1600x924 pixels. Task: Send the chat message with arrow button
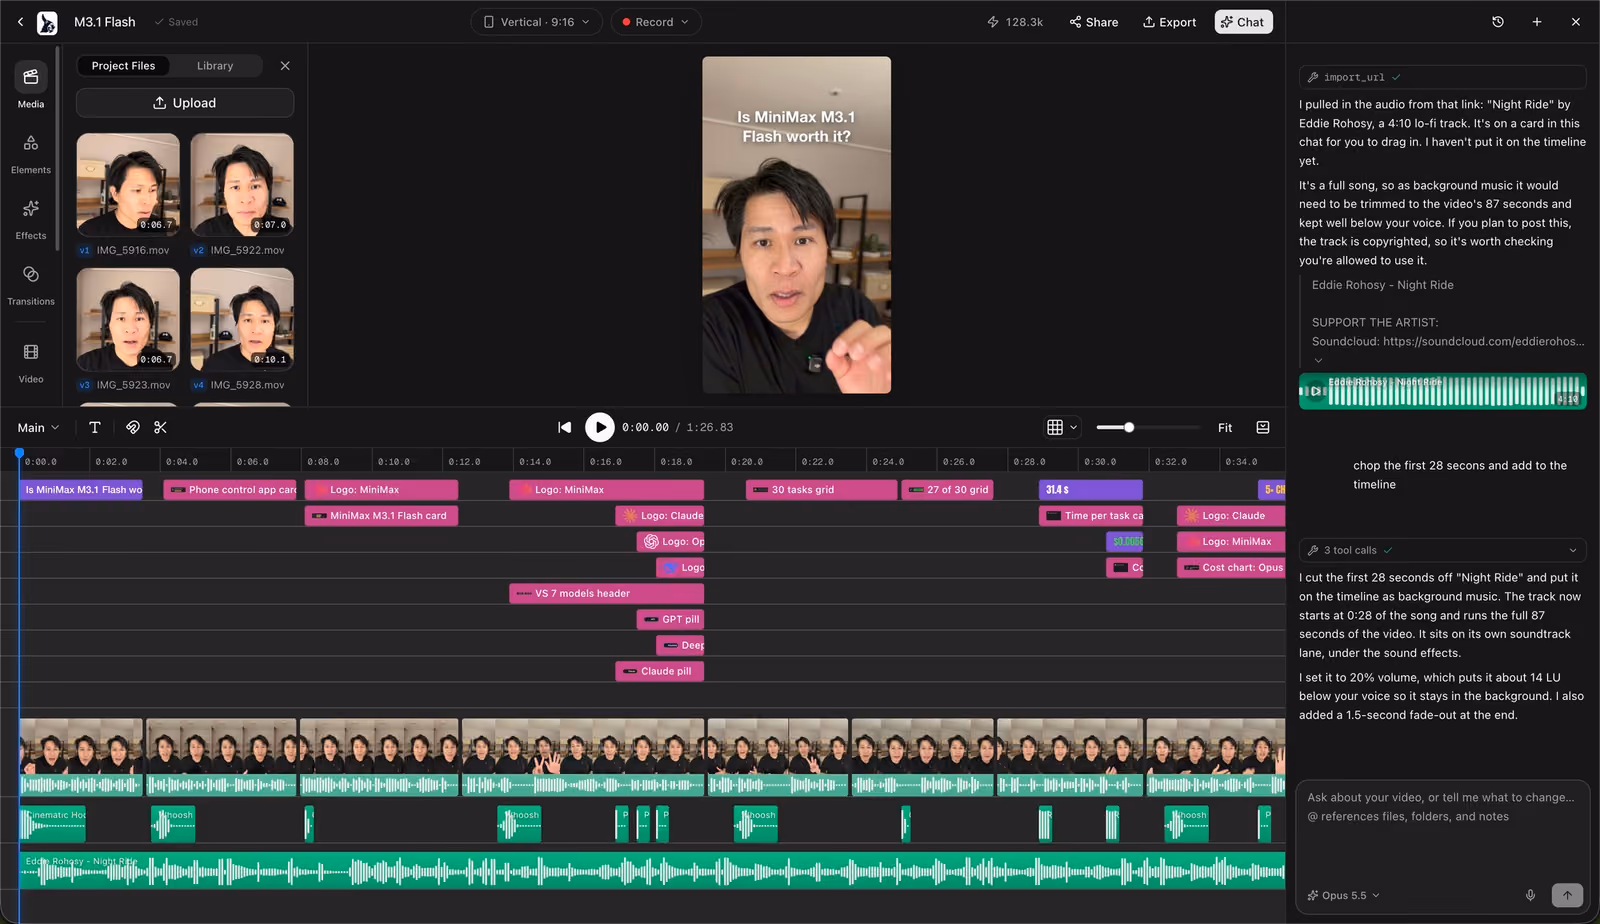point(1567,895)
